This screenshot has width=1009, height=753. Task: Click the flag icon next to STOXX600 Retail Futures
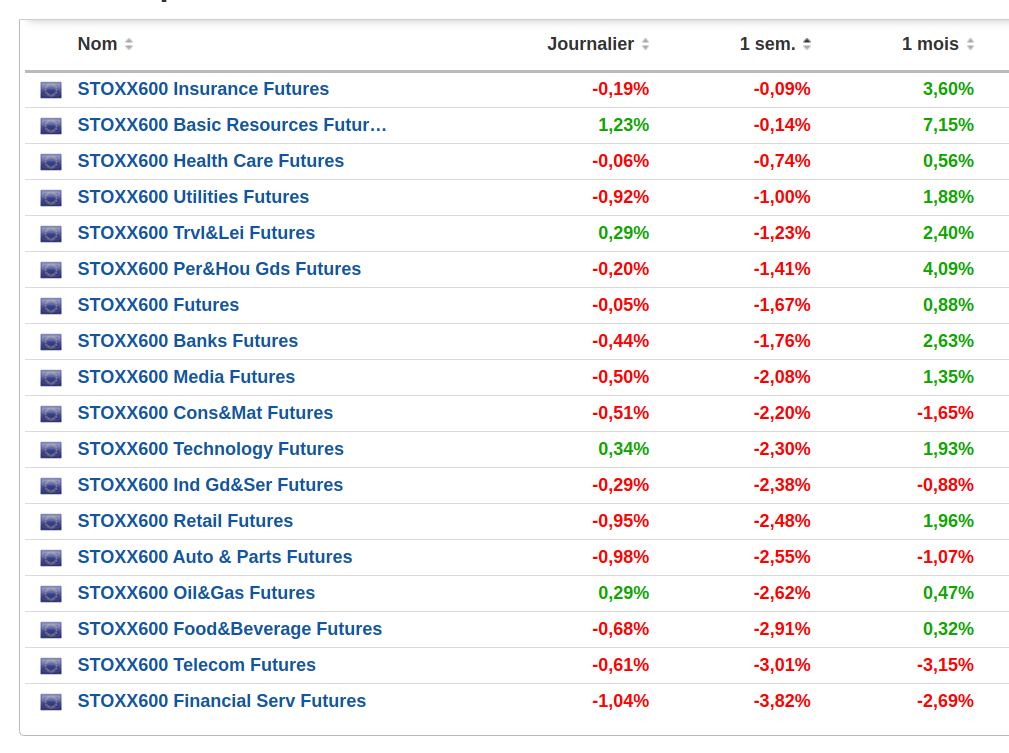click(51, 522)
